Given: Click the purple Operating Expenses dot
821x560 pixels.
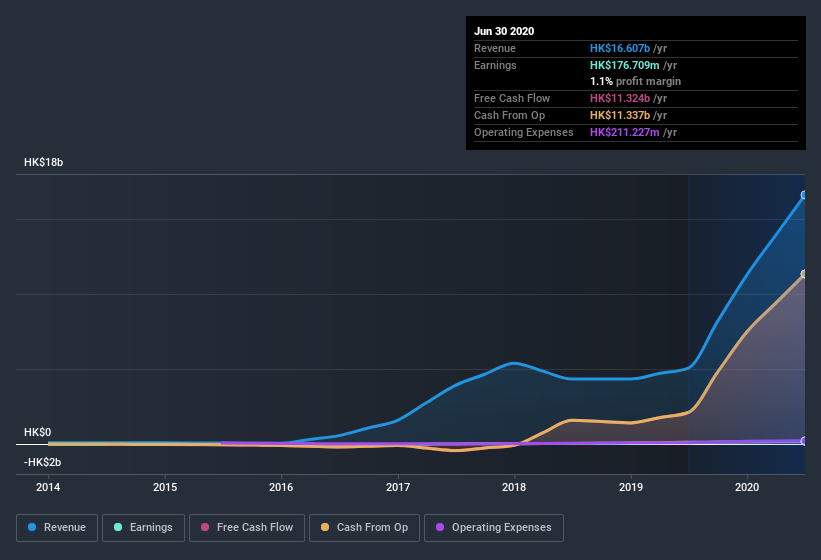Looking at the screenshot, I should (x=441, y=527).
